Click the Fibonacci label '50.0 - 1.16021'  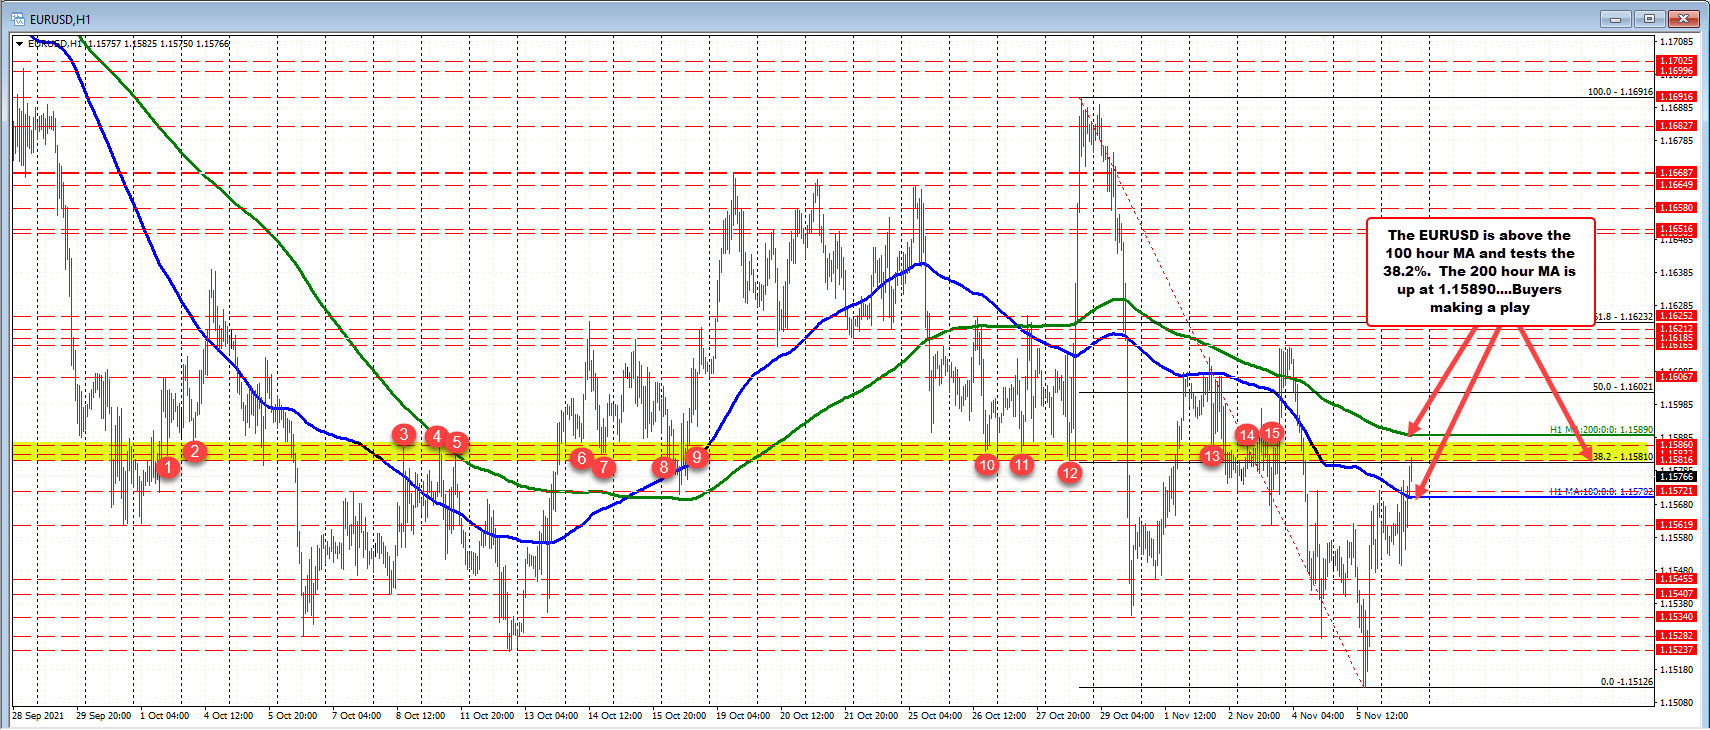click(x=1622, y=387)
